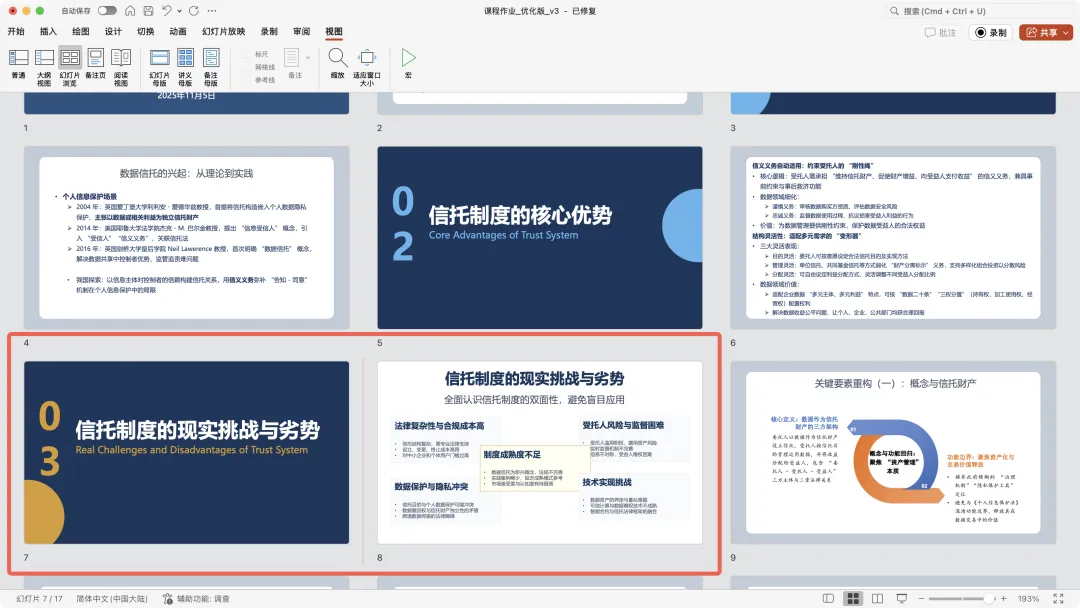Expand the Share (共享) dropdown chevron
Screen dimensions: 1080x608
[x=1066, y=32]
